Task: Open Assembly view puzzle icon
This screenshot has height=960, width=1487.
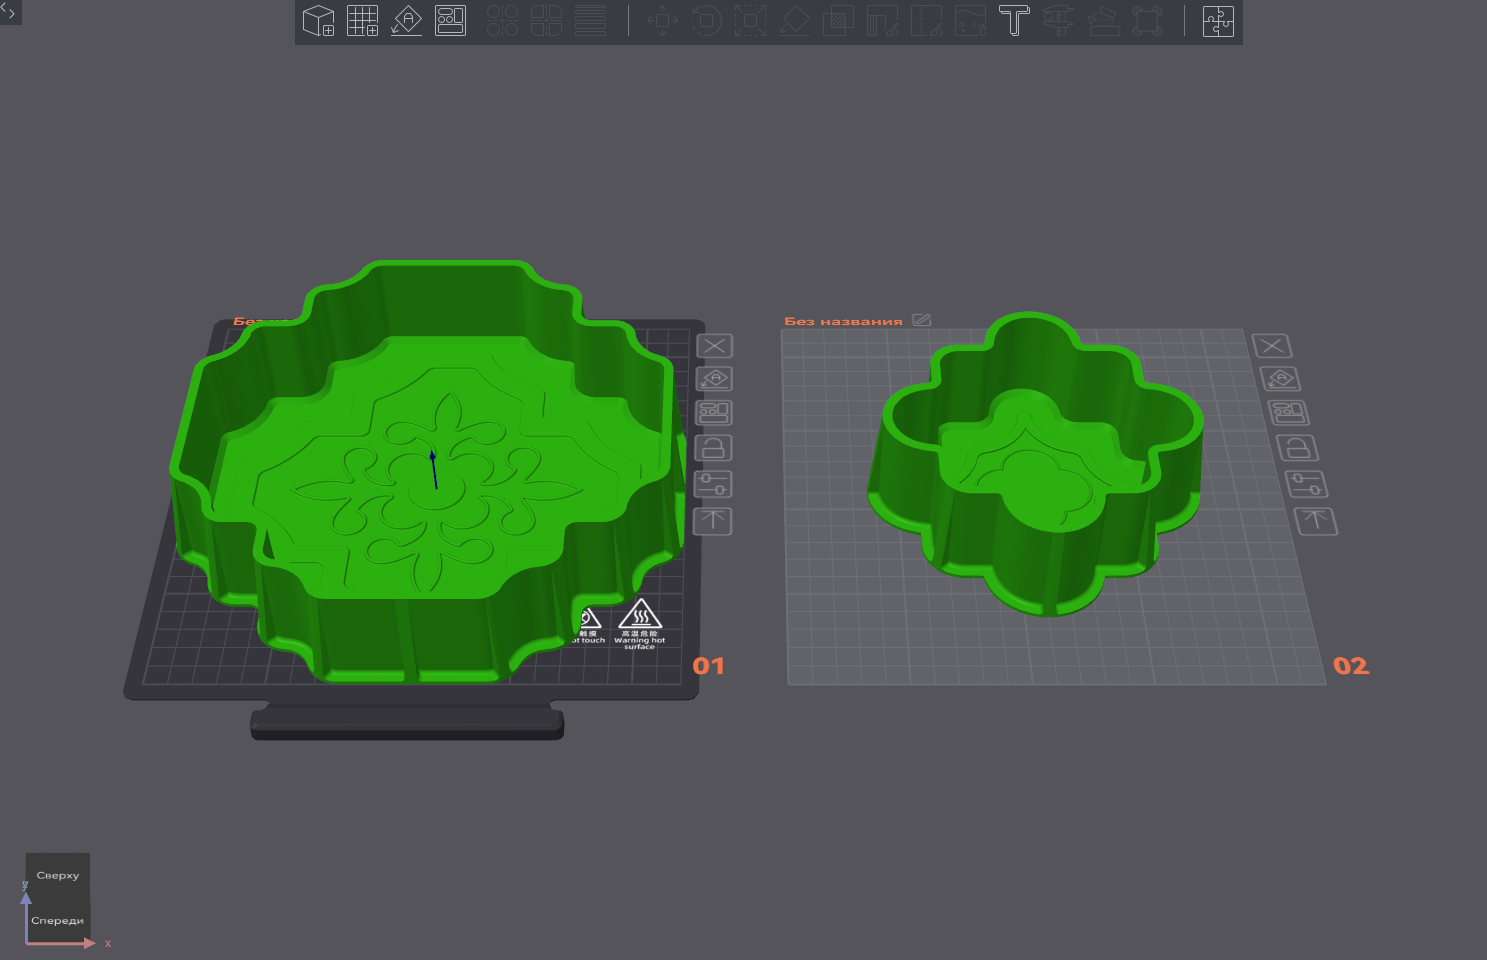Action: pos(1218,21)
